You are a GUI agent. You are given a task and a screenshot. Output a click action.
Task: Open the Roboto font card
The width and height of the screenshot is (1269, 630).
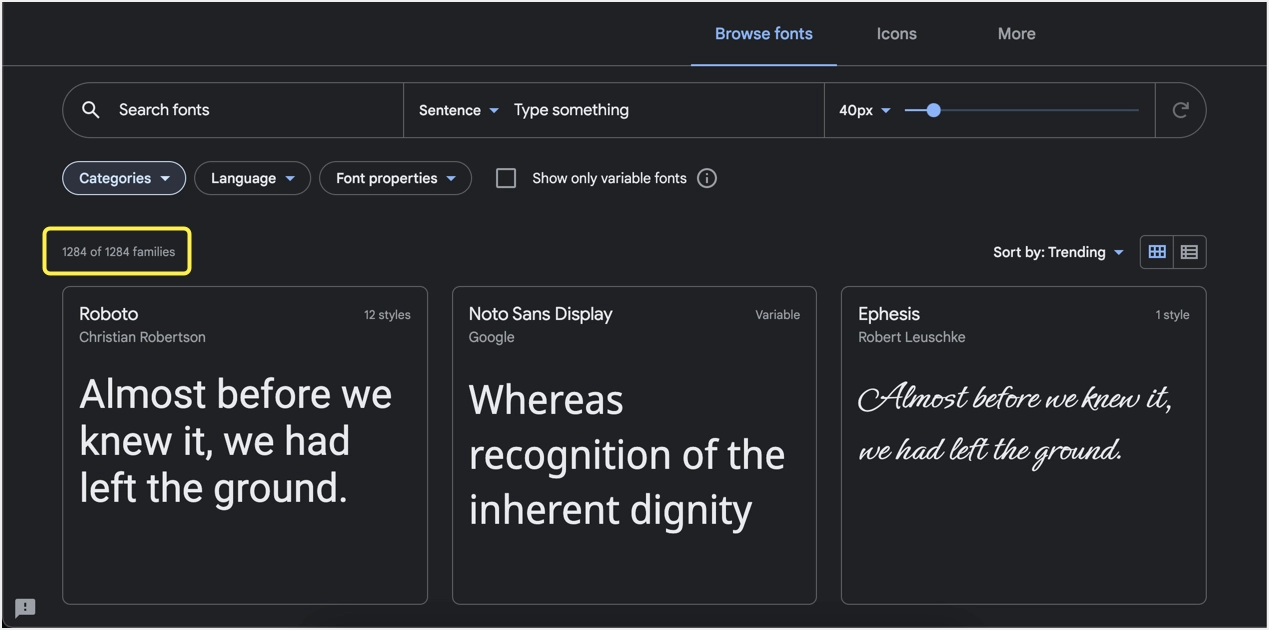click(x=244, y=445)
